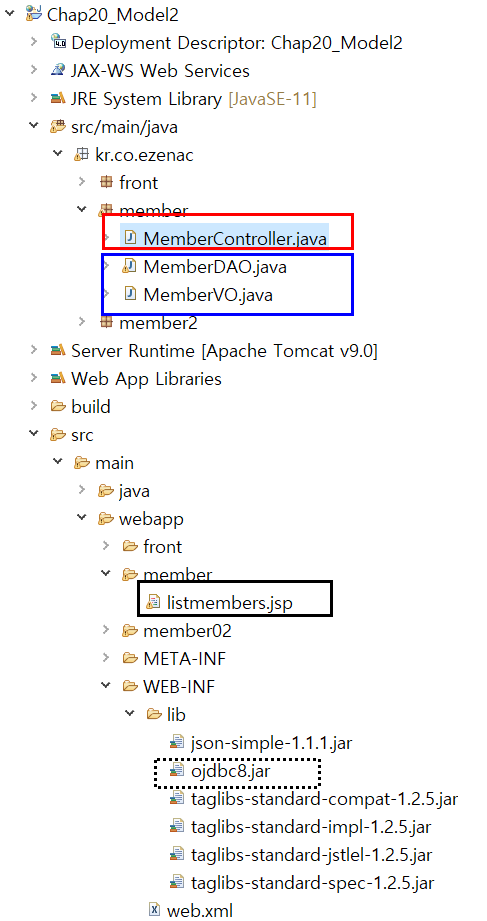This screenshot has width=487, height=921.
Task: Expand the META-INF folder
Action: pyautogui.click(x=106, y=658)
